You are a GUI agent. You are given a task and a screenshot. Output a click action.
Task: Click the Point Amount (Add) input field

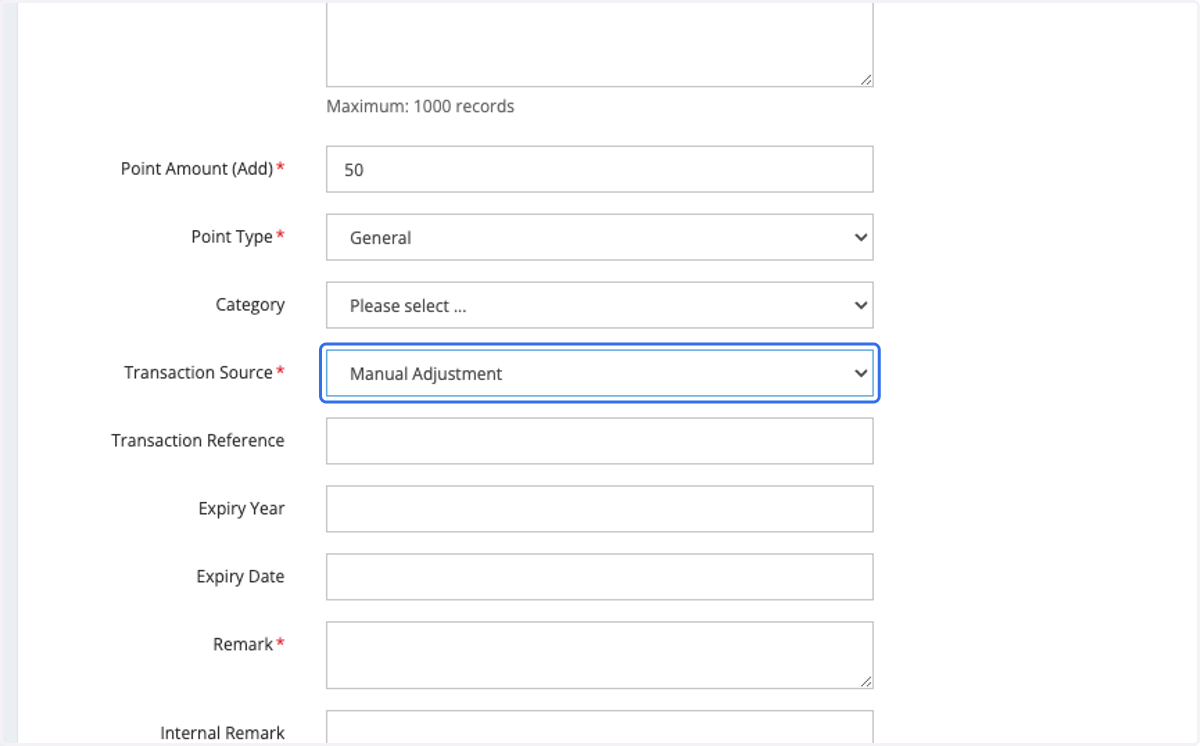(599, 169)
